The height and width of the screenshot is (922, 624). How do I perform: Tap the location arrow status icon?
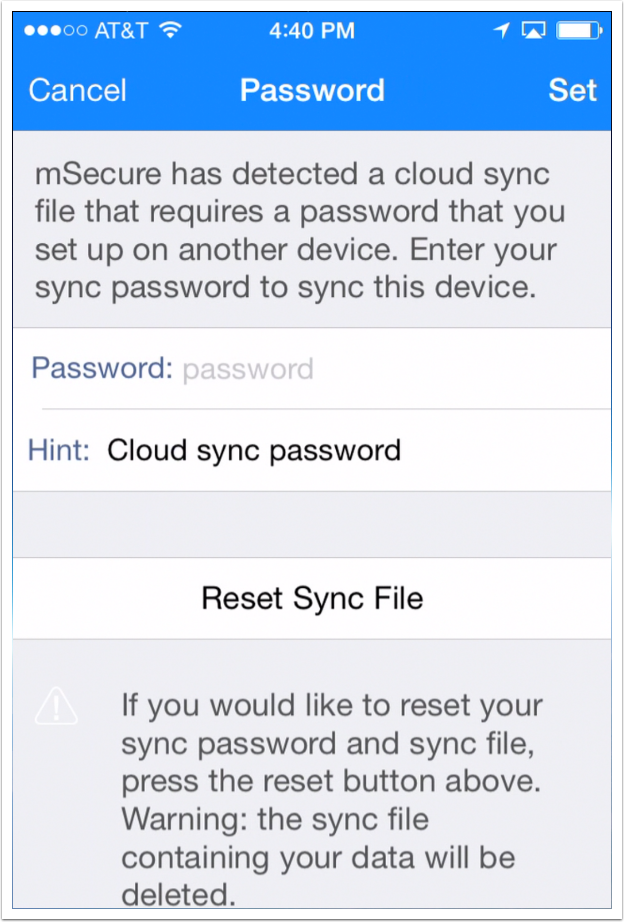(501, 30)
